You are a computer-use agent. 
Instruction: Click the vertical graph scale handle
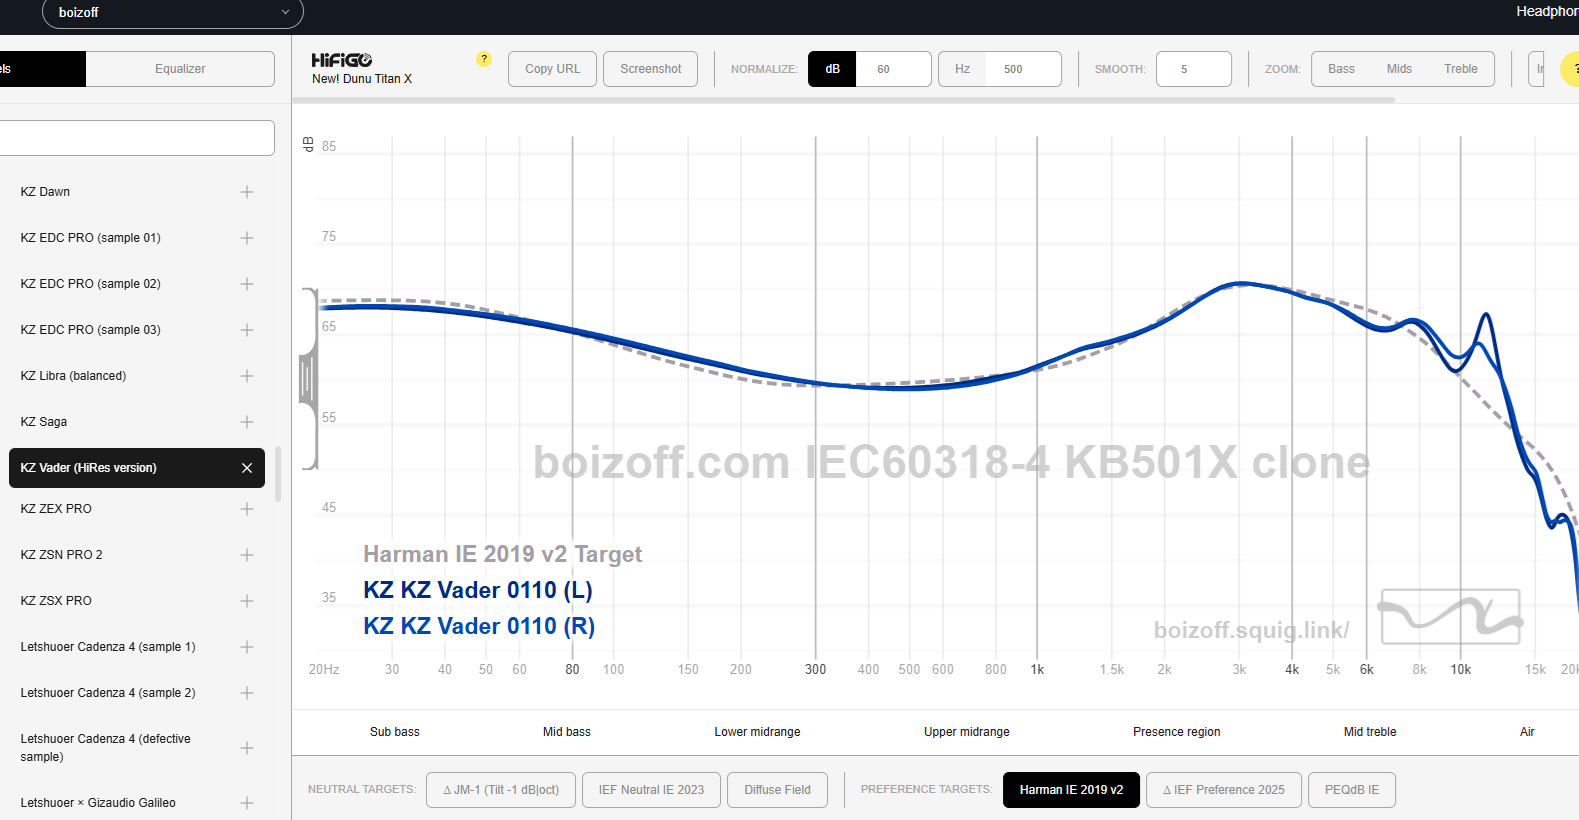point(308,379)
